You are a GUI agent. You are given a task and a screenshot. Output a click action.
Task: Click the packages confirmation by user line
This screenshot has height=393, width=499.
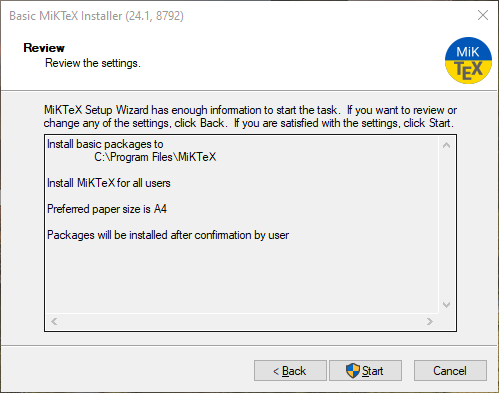coord(168,235)
